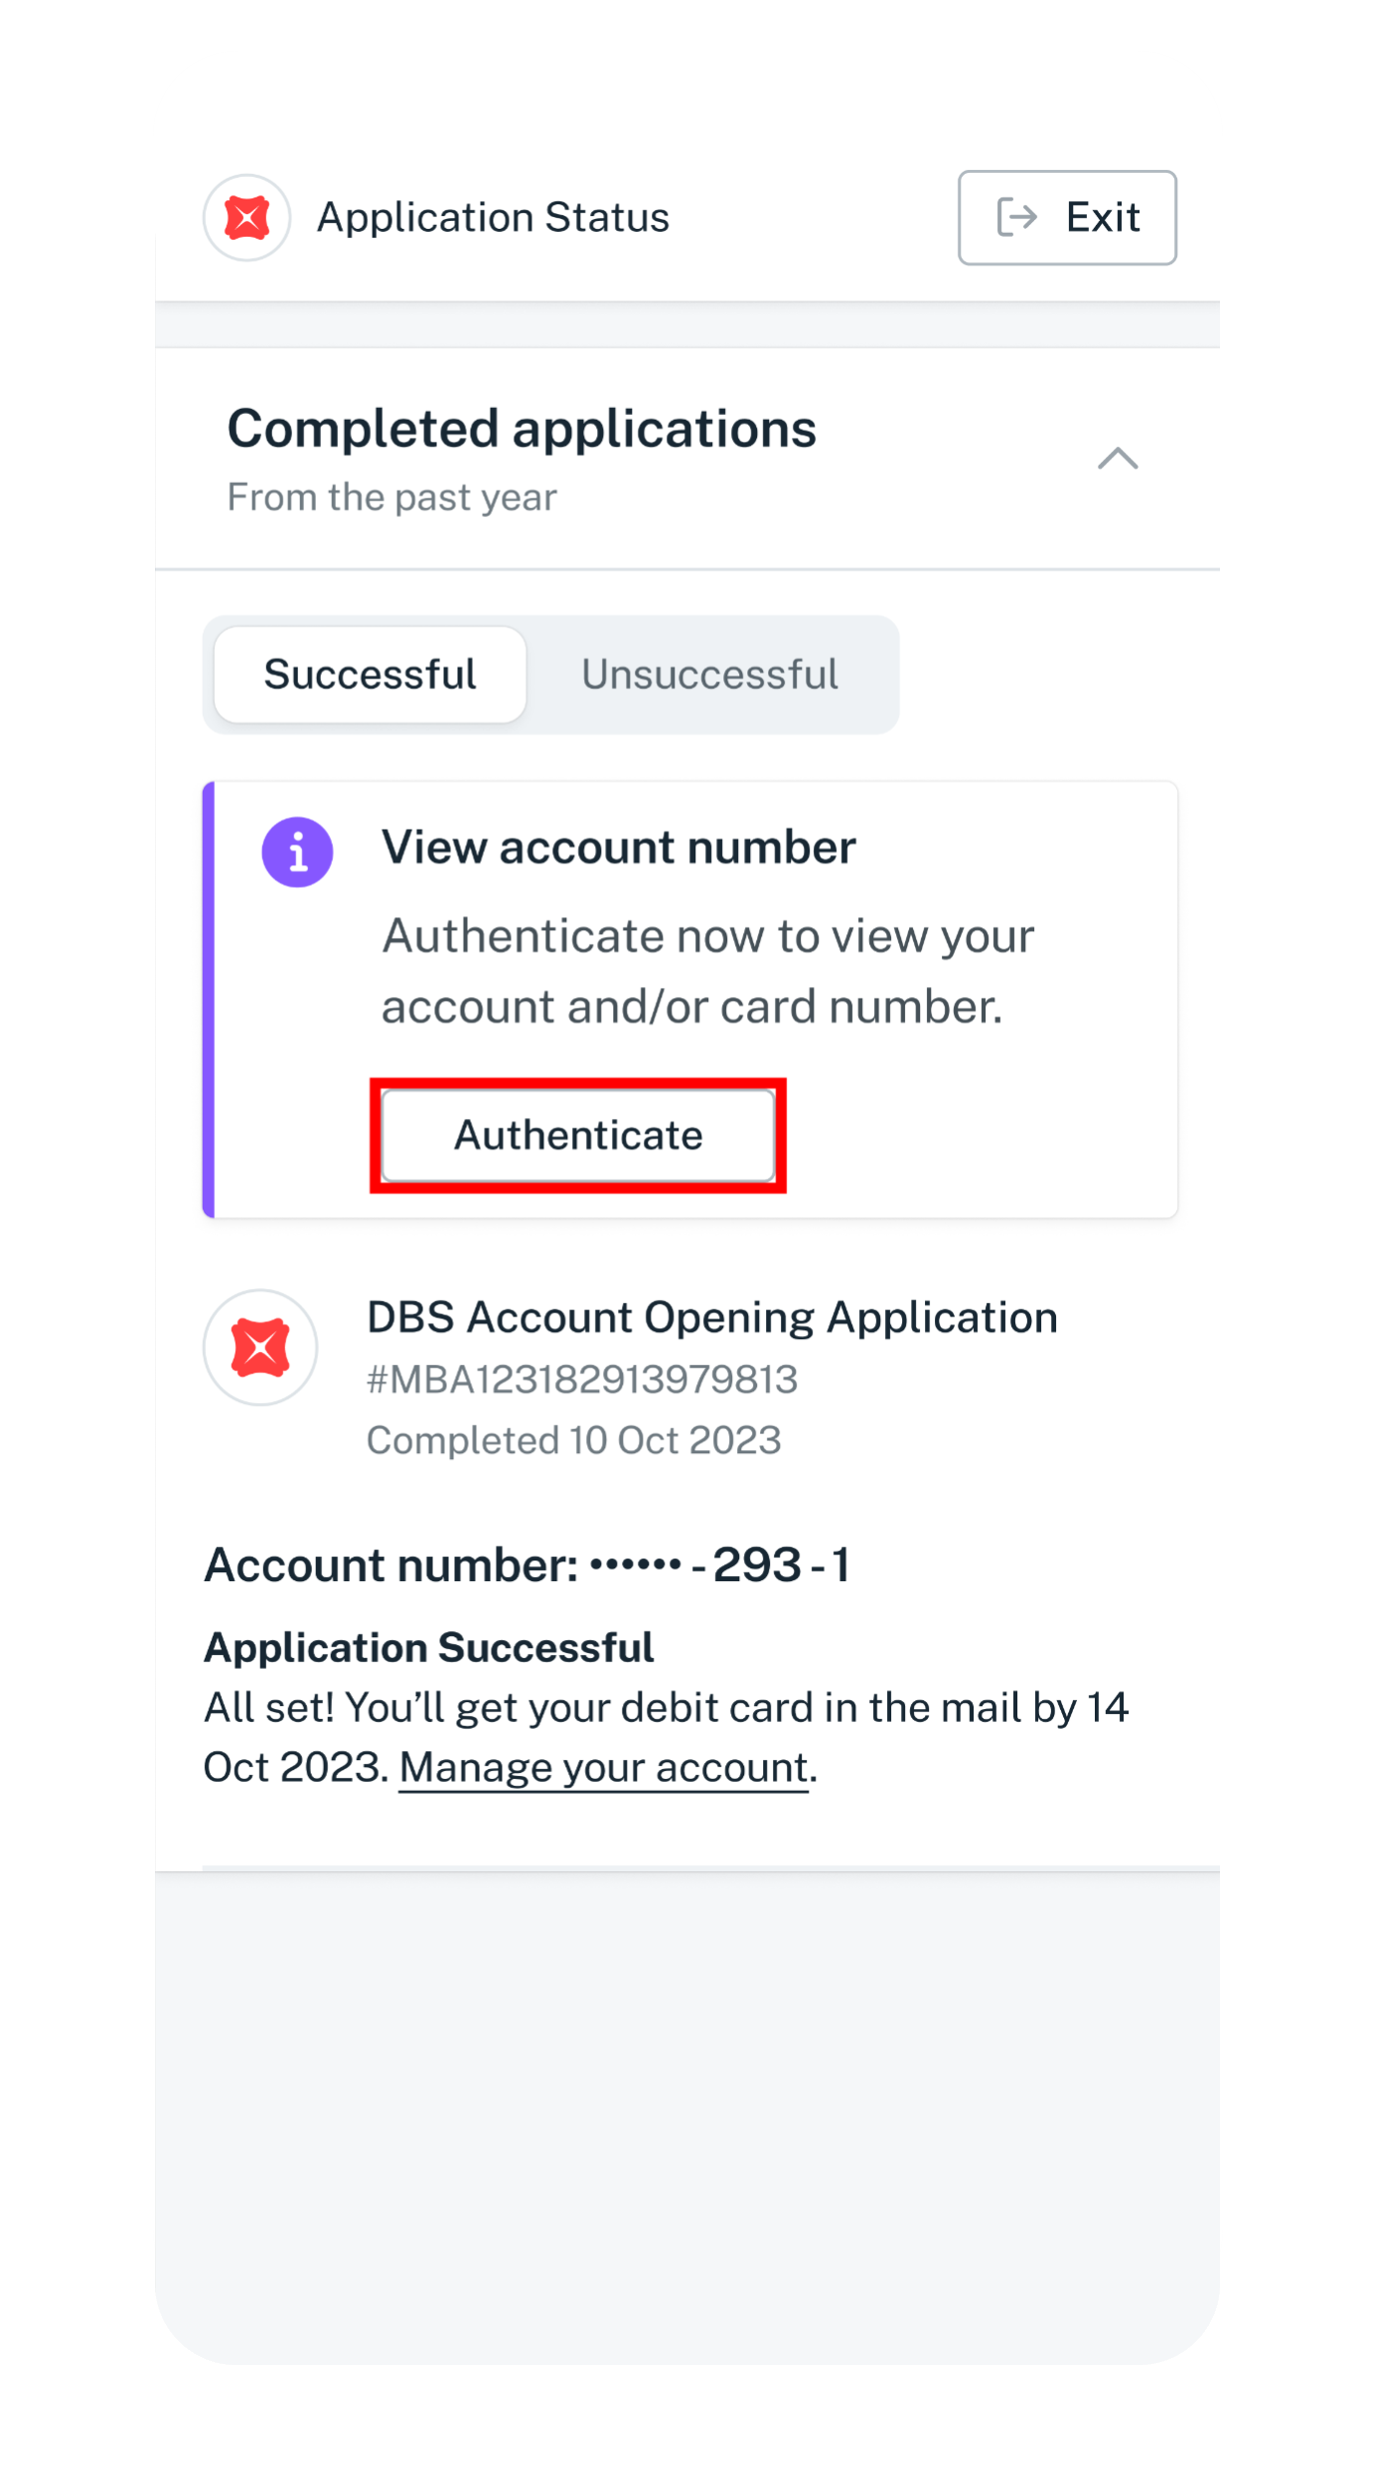Image resolution: width=1374 pixels, height=2475 pixels.
Task: Switch to the Unsuccessful tab
Action: 710,674
